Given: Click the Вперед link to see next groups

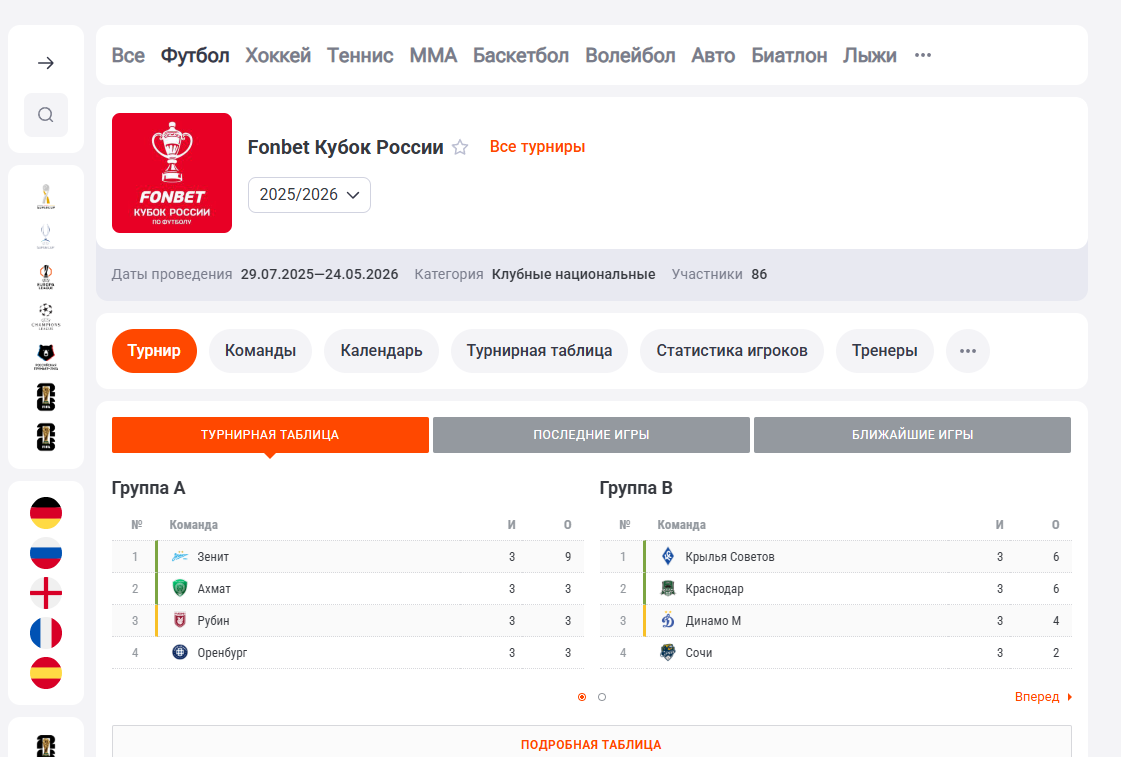Looking at the screenshot, I should [1043, 697].
